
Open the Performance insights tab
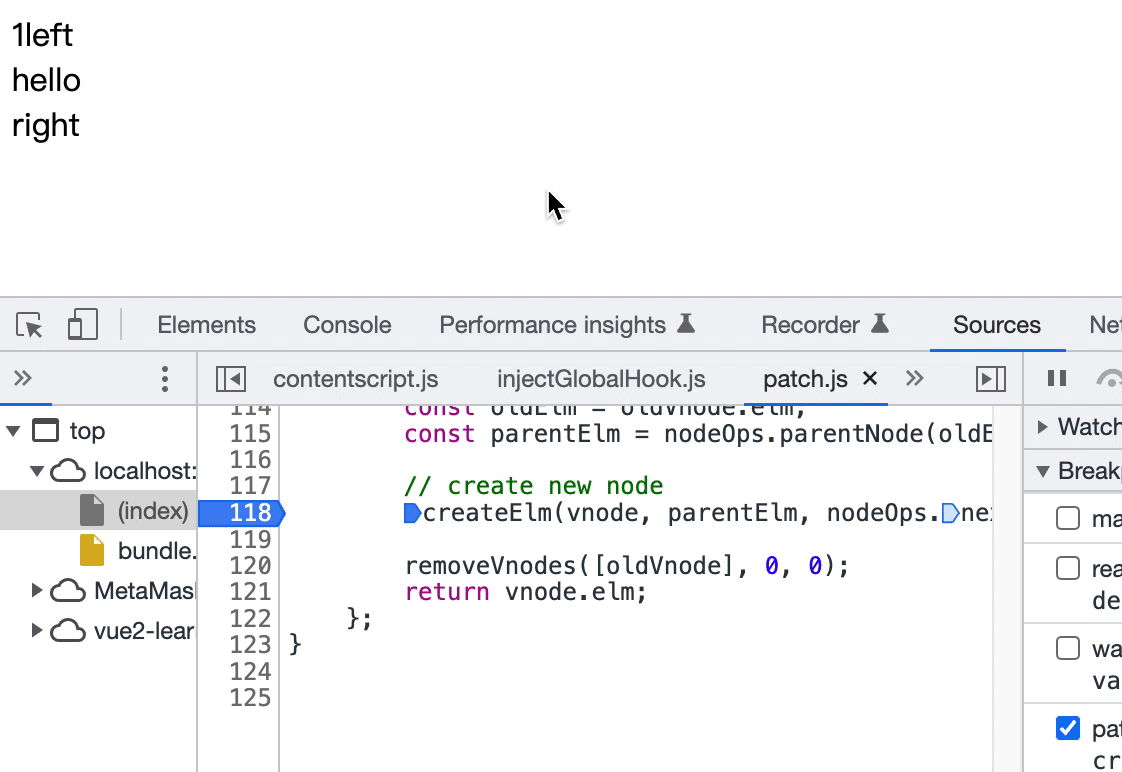coord(567,325)
